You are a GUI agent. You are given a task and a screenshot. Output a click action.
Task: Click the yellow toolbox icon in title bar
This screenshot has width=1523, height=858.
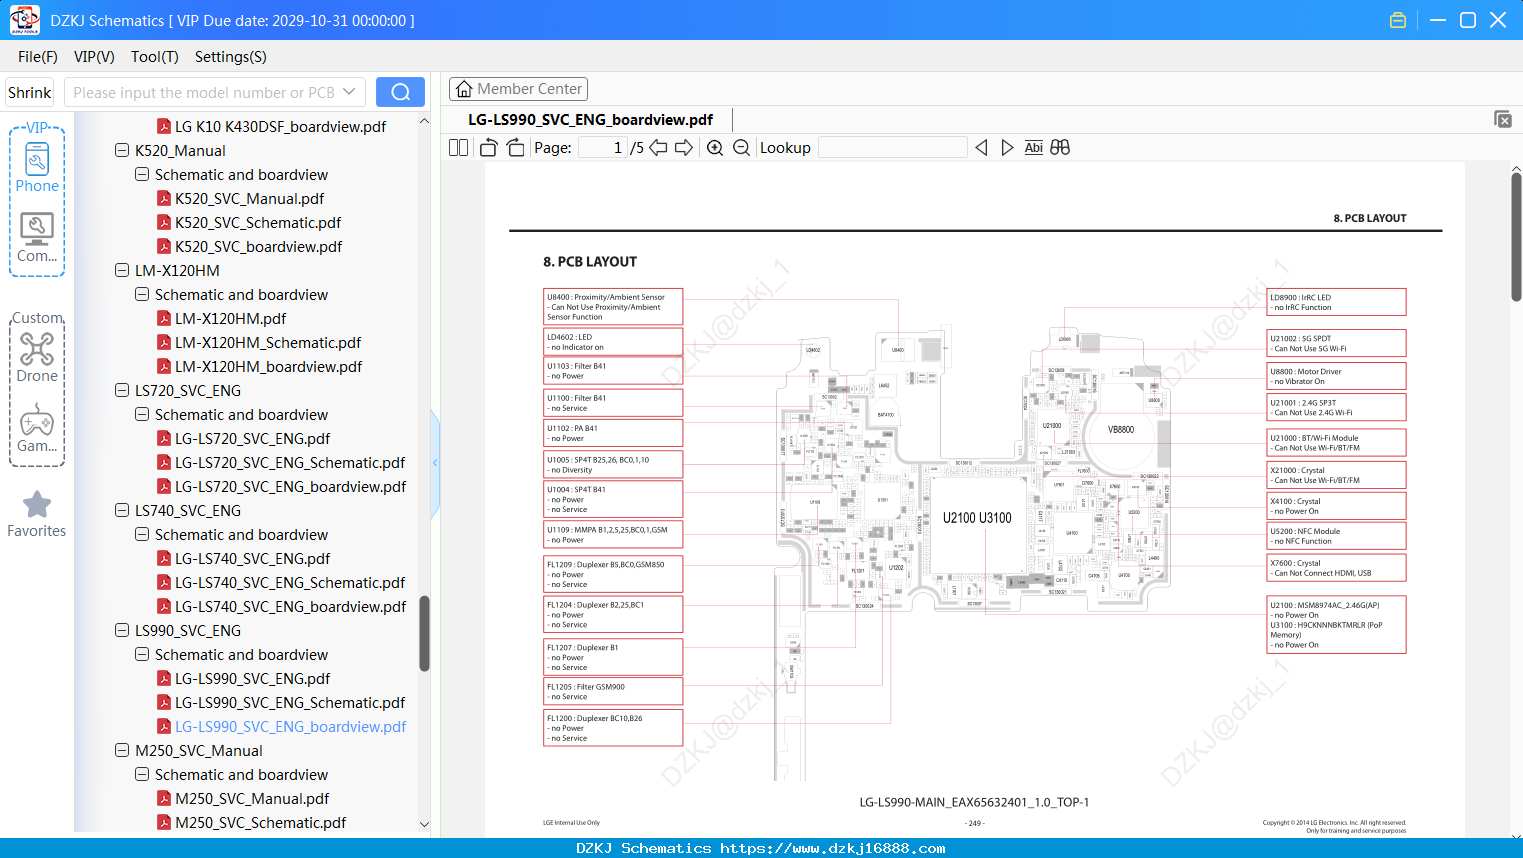pyautogui.click(x=1398, y=20)
